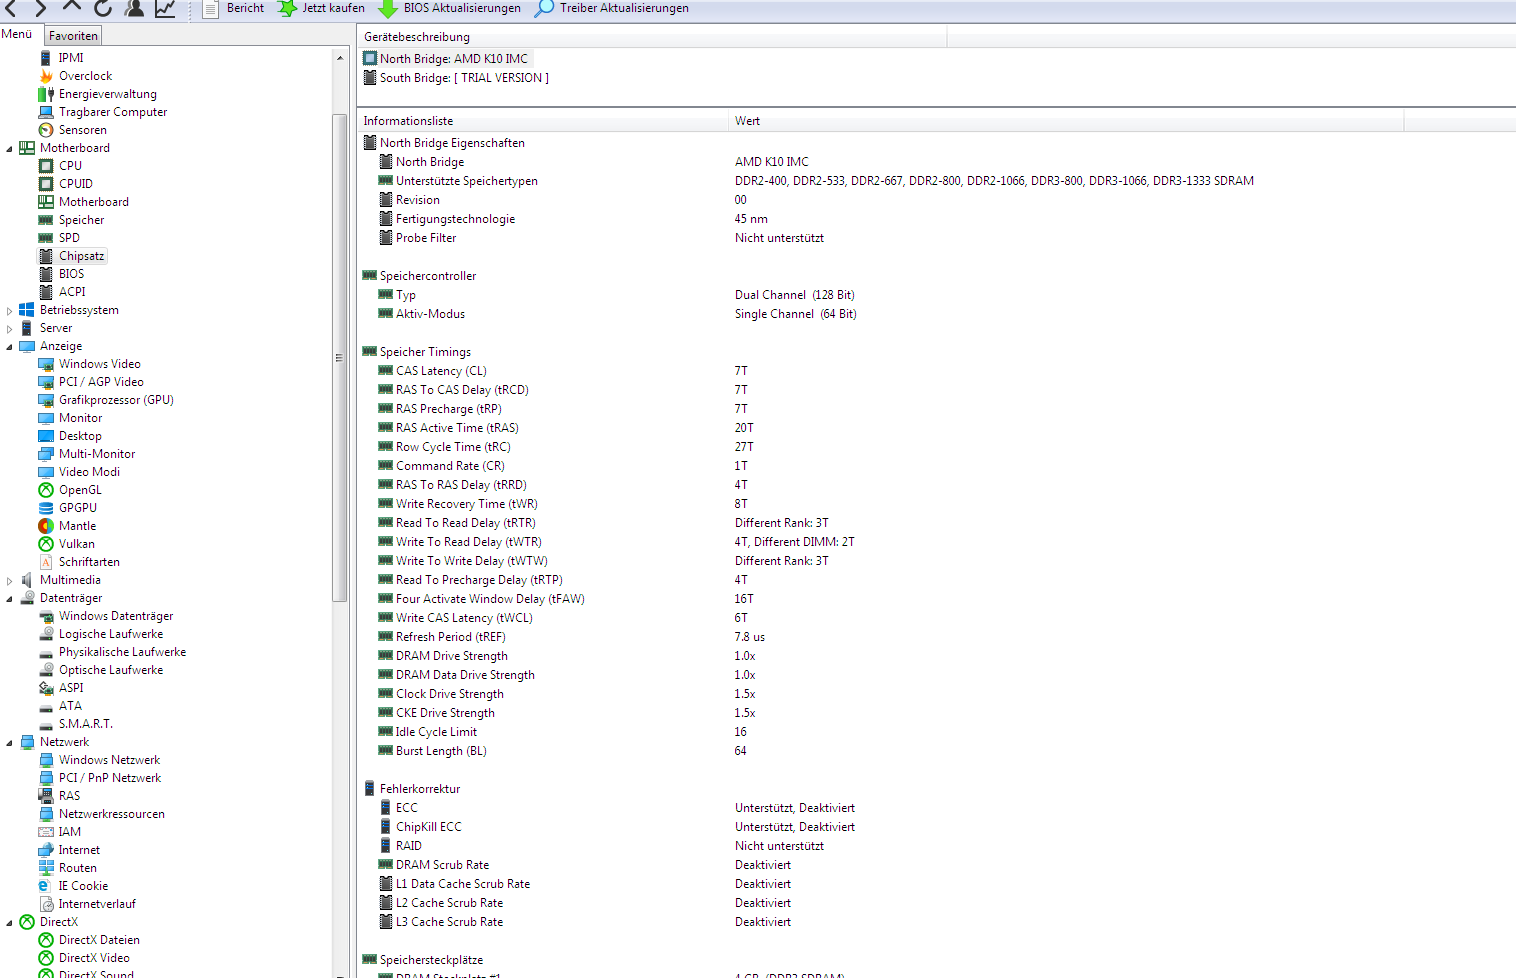Click the Gerätebeschreibung column header
Viewport: 1516px width, 978px height.
[651, 37]
